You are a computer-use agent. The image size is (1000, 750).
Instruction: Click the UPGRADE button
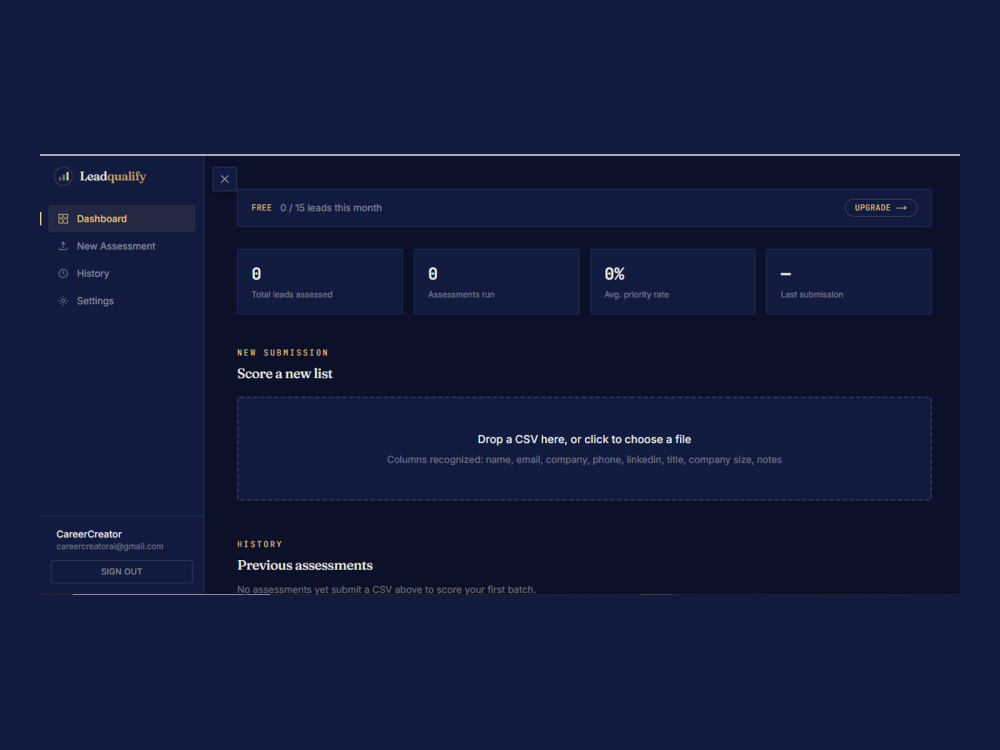click(x=881, y=208)
